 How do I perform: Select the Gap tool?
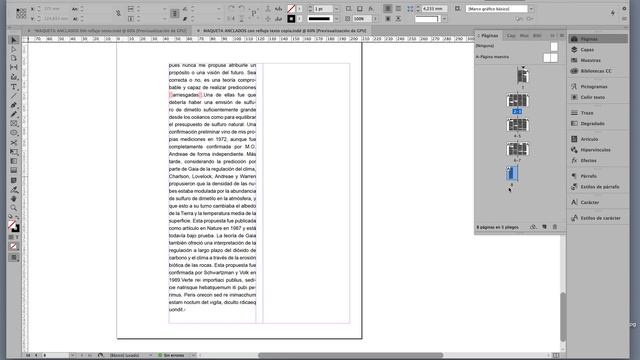(14, 67)
